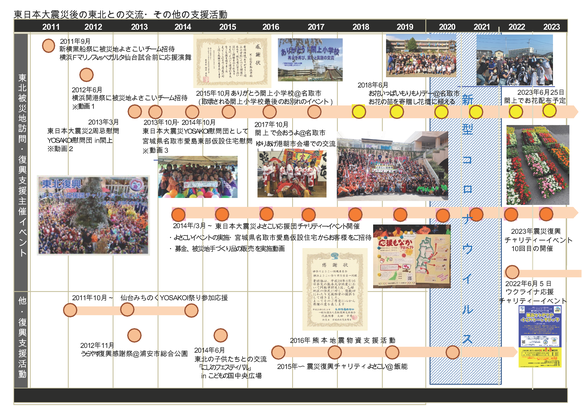Click the 2011 year header

51,27
